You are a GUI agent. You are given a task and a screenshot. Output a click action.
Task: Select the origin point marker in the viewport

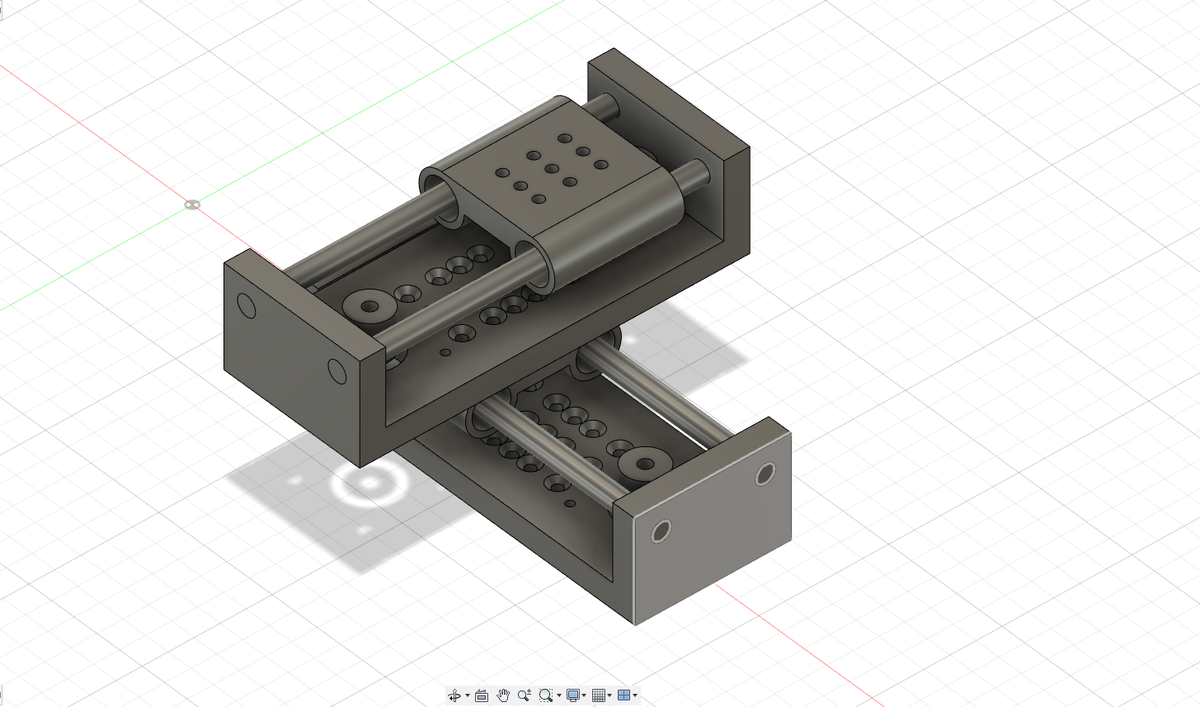[x=193, y=204]
